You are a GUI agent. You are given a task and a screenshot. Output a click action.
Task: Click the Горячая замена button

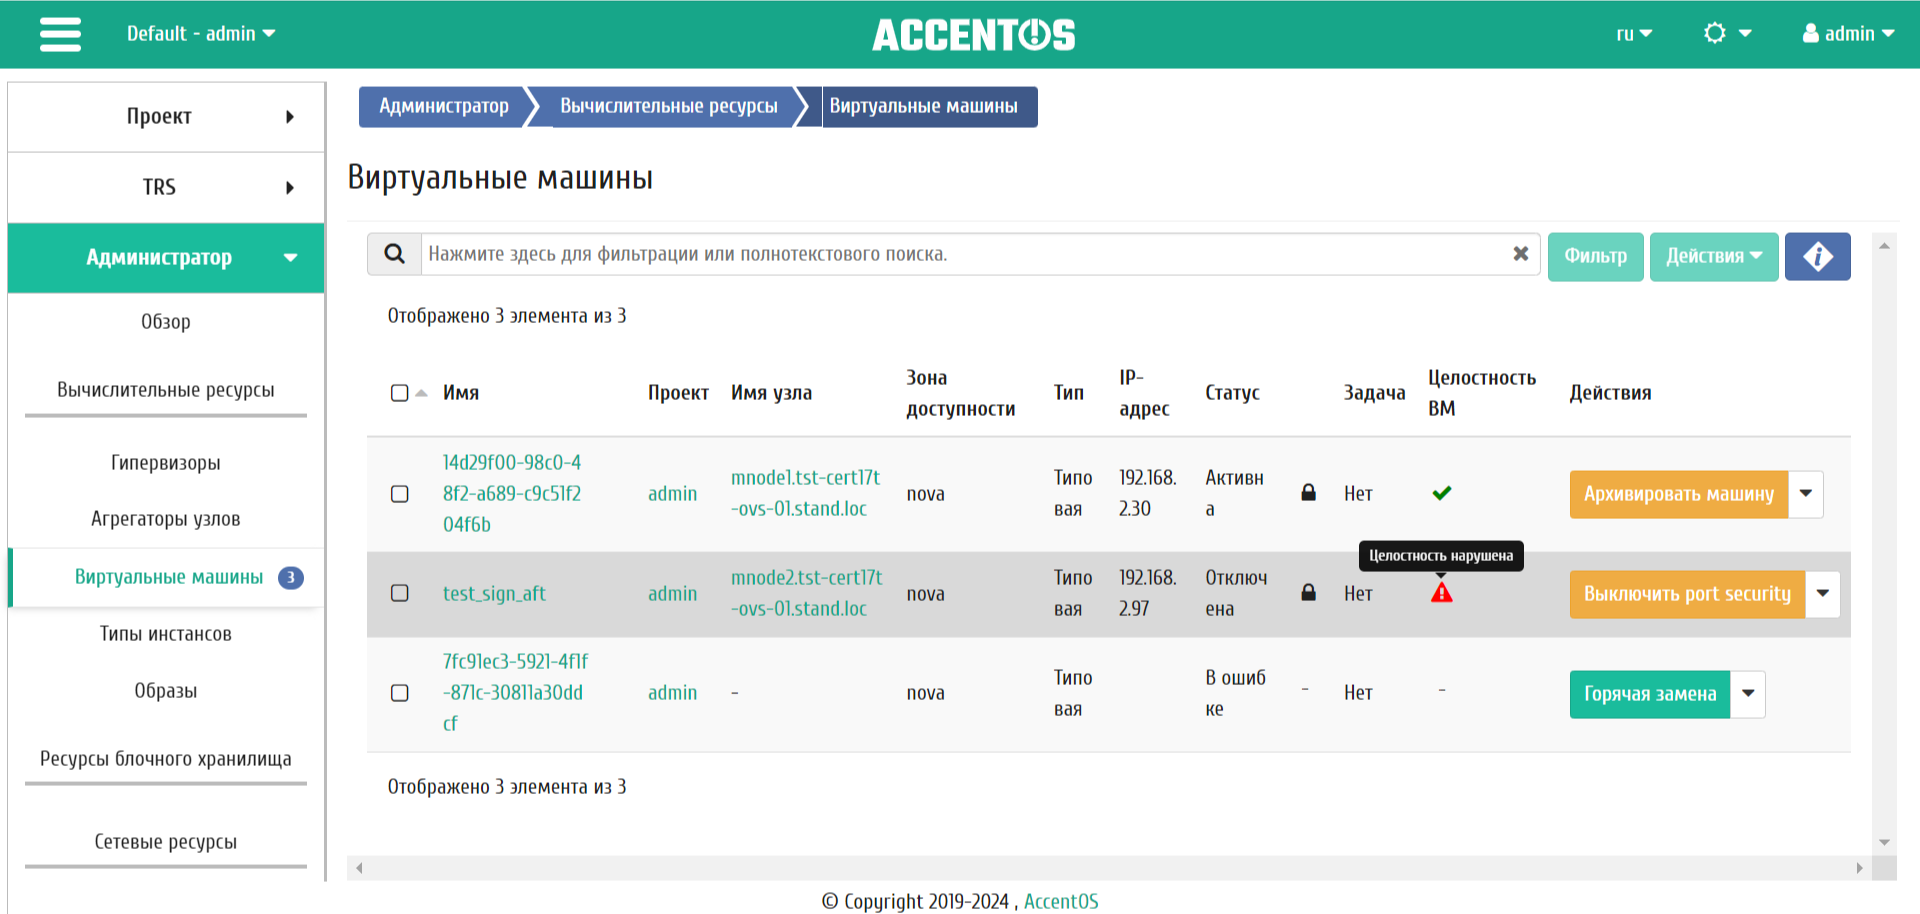click(1649, 694)
